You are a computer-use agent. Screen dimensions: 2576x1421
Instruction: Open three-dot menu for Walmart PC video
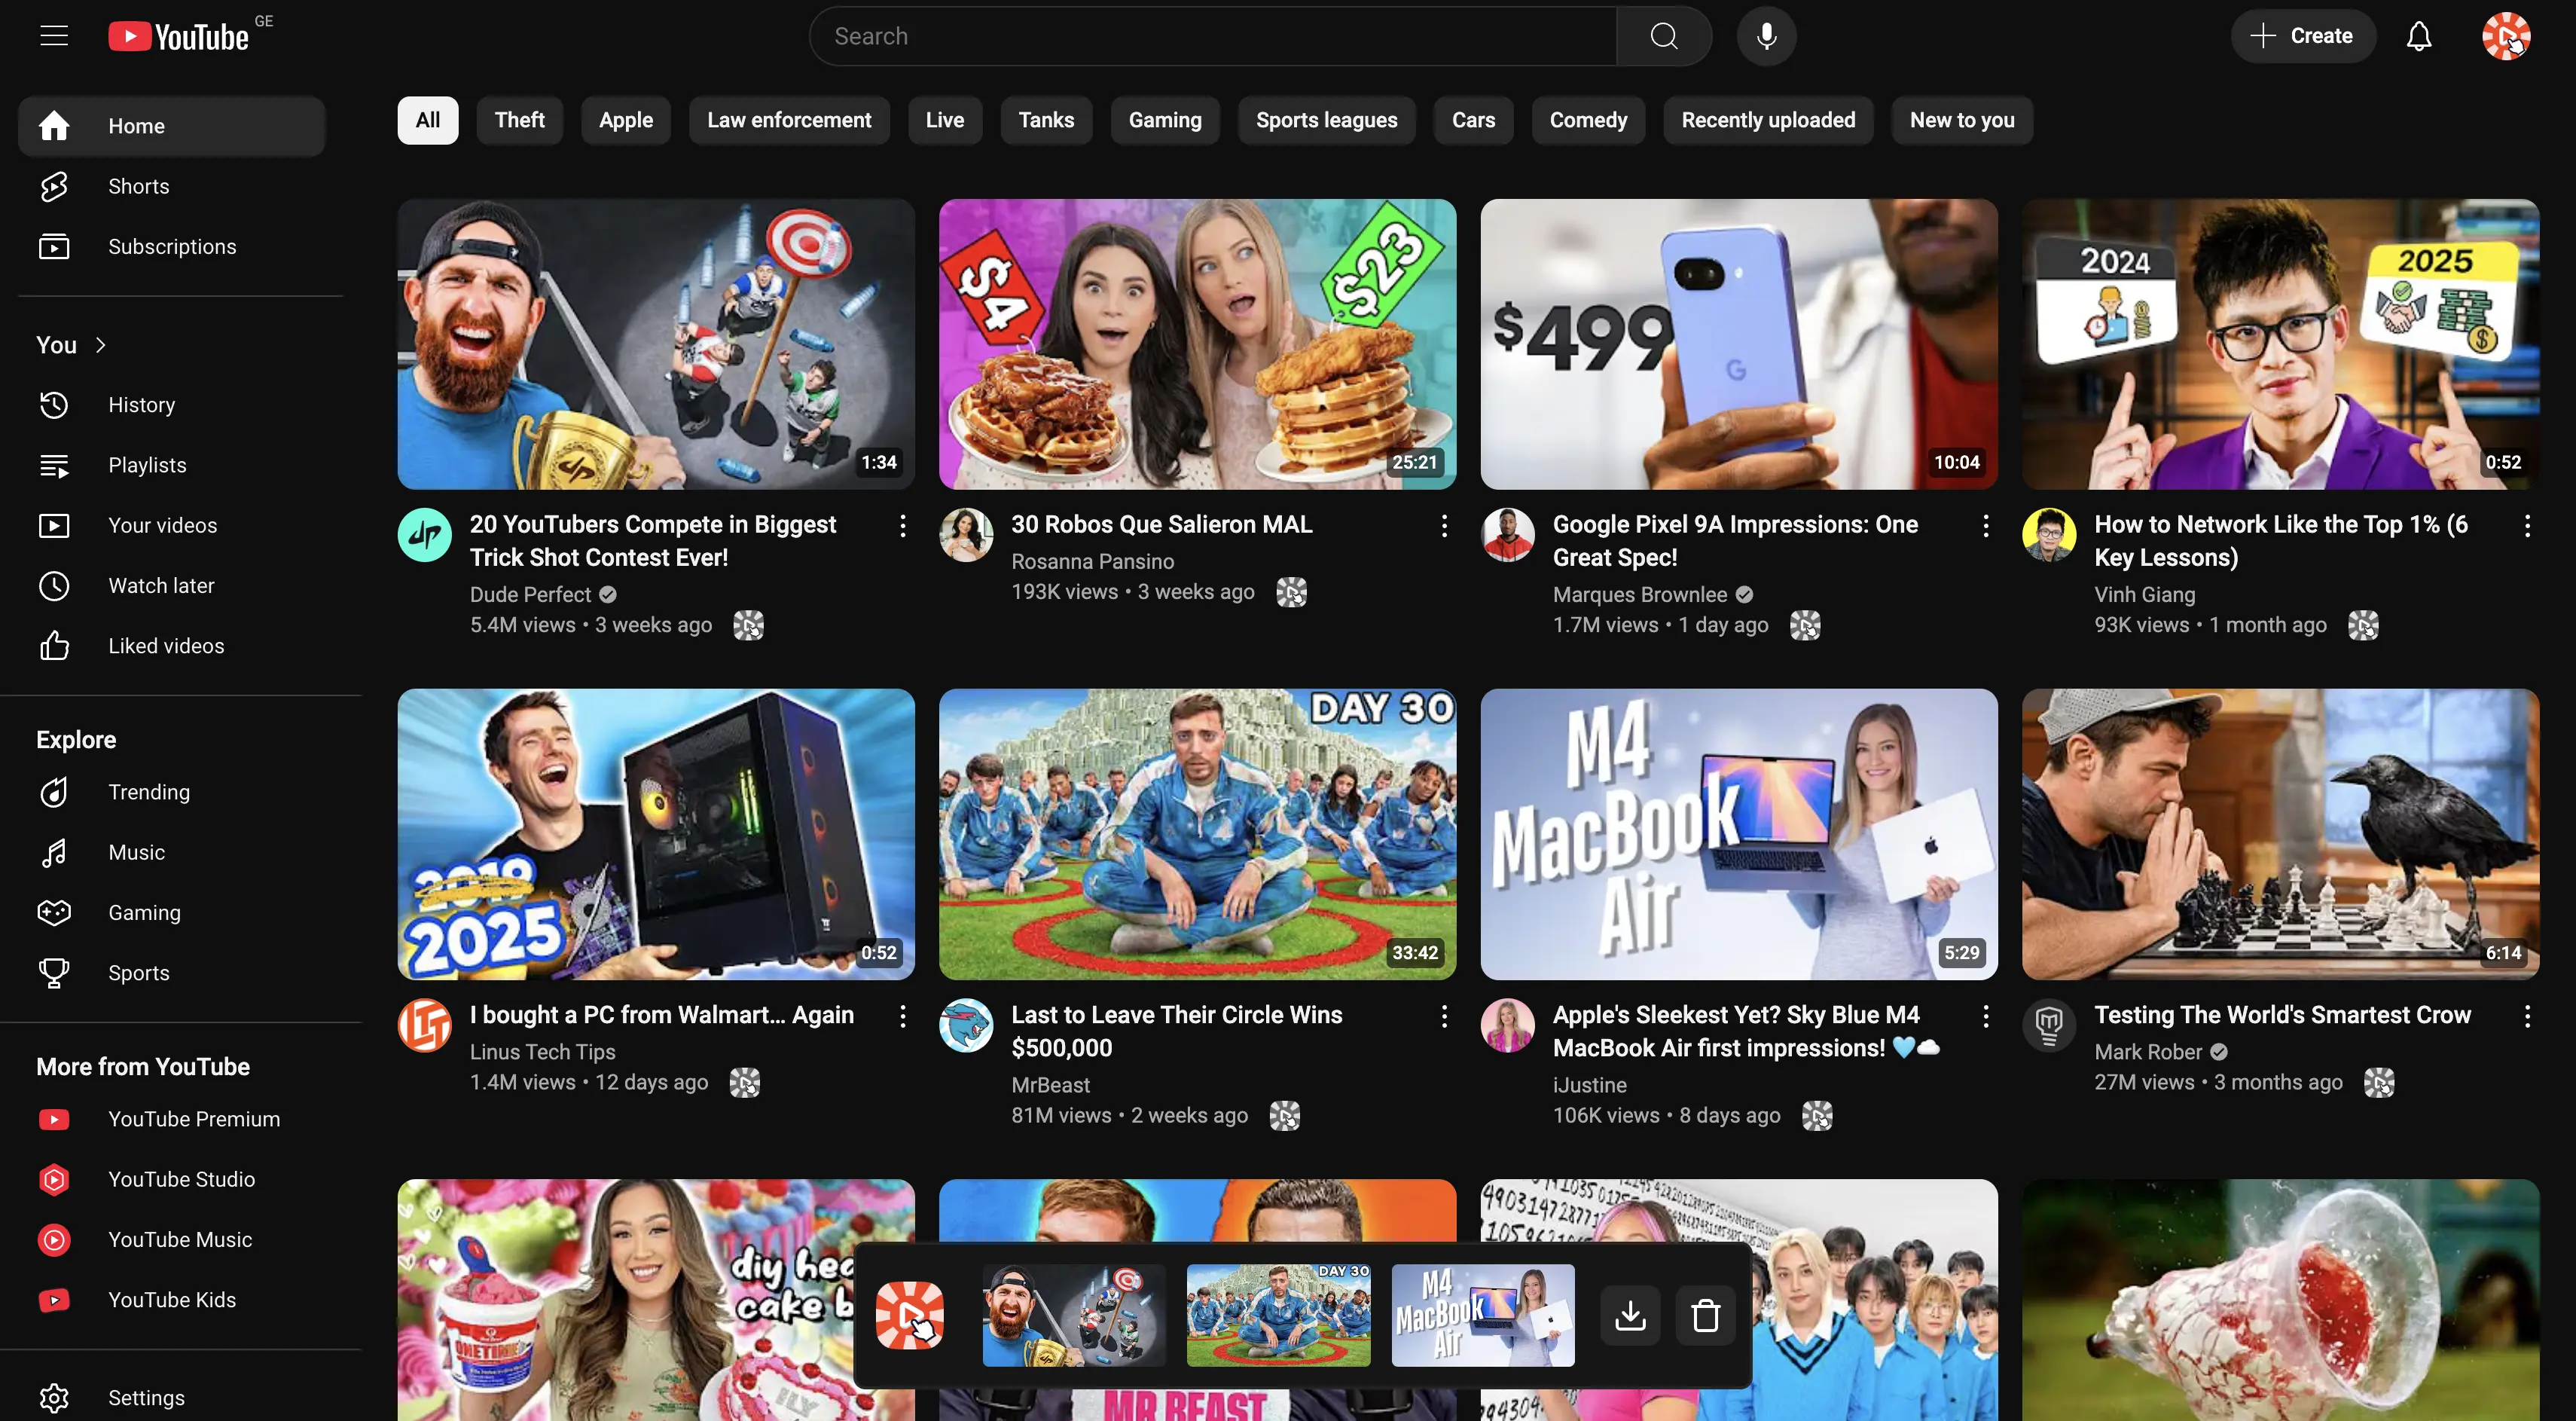[902, 1016]
